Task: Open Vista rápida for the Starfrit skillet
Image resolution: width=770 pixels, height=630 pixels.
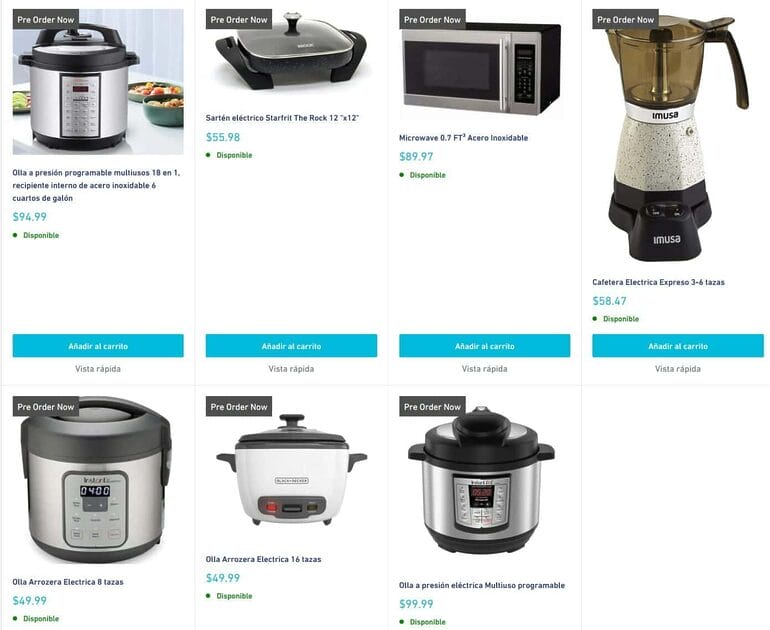Action: pos(291,369)
